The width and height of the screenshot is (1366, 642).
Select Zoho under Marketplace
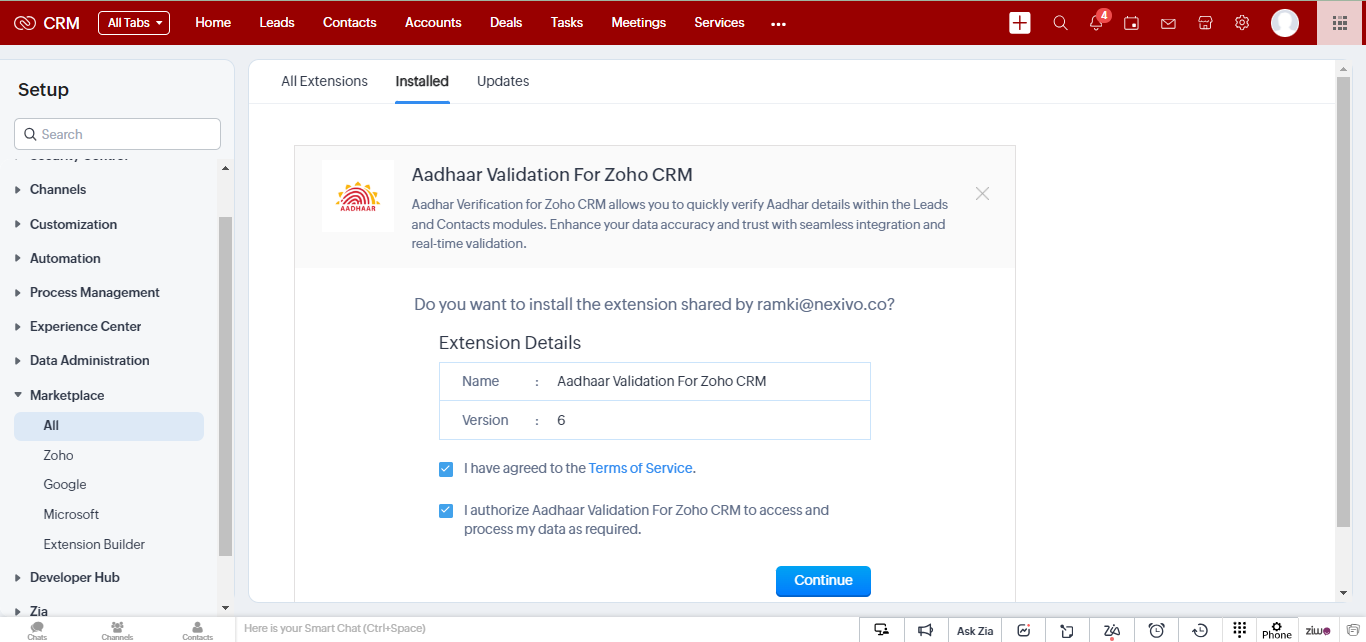pos(58,455)
